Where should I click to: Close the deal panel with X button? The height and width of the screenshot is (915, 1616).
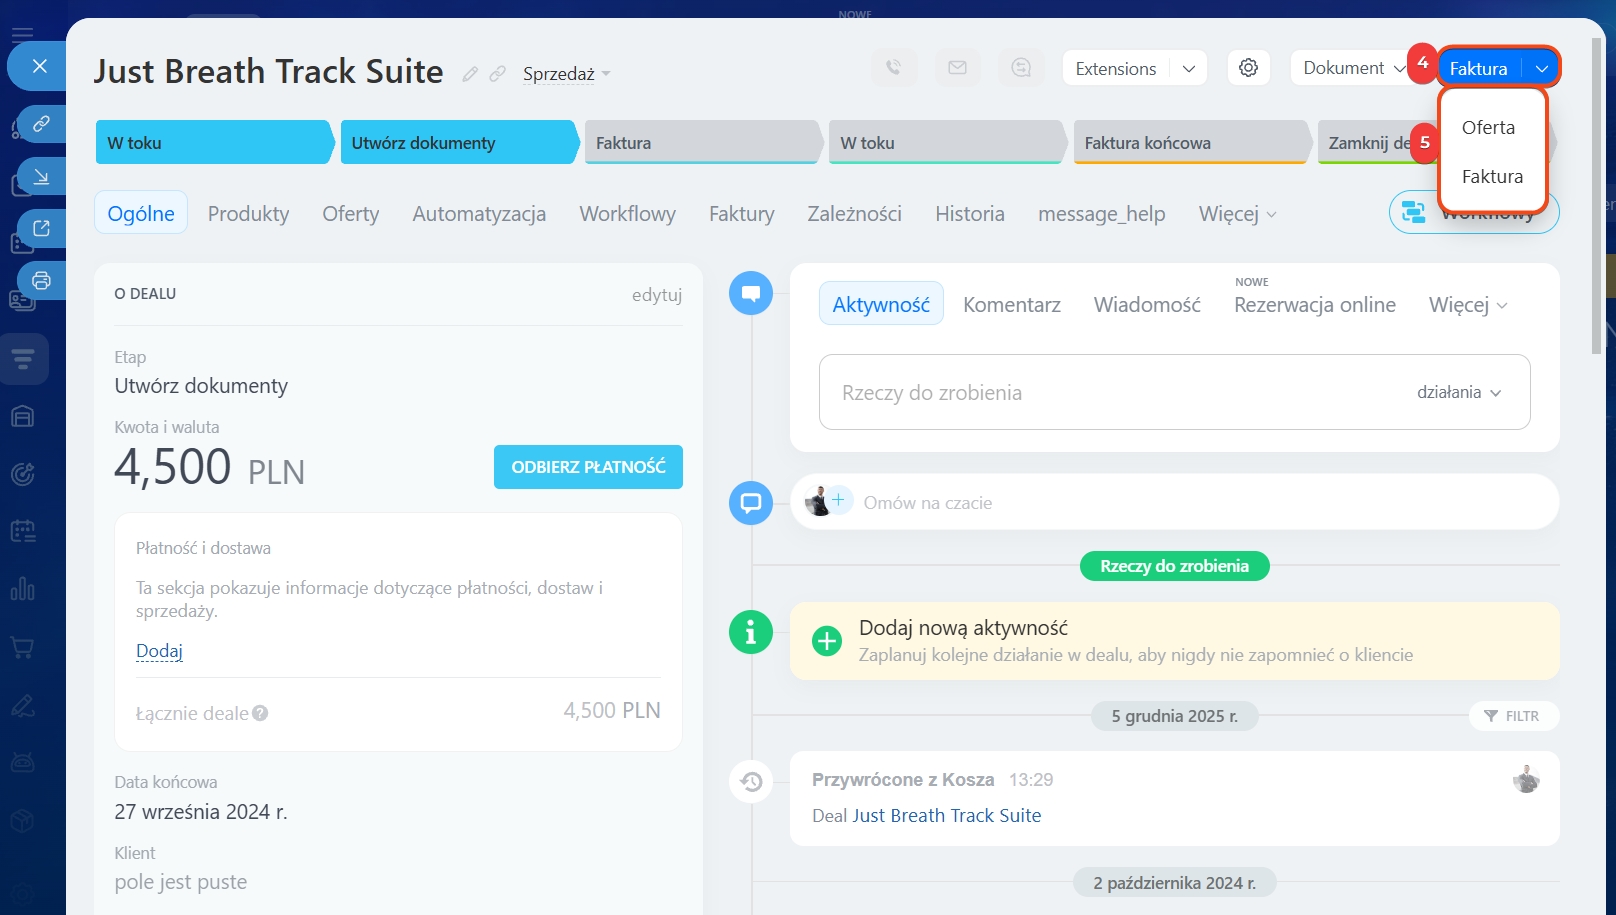point(39,66)
